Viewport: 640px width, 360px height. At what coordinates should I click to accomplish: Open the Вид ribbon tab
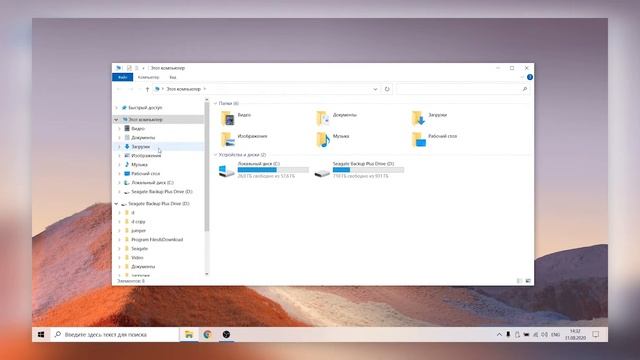[x=173, y=77]
